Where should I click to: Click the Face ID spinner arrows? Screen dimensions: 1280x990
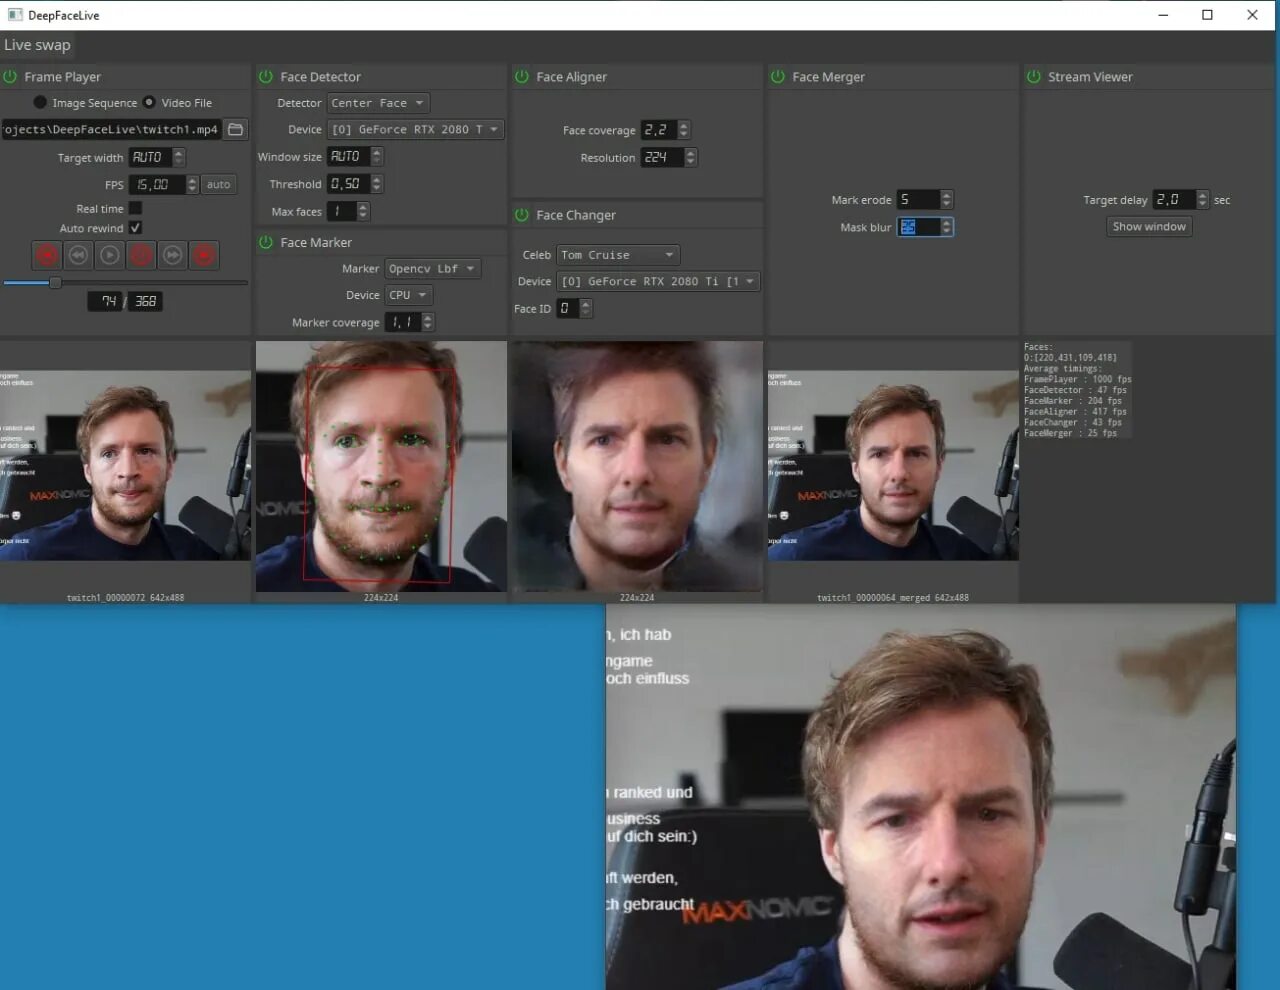click(x=586, y=309)
